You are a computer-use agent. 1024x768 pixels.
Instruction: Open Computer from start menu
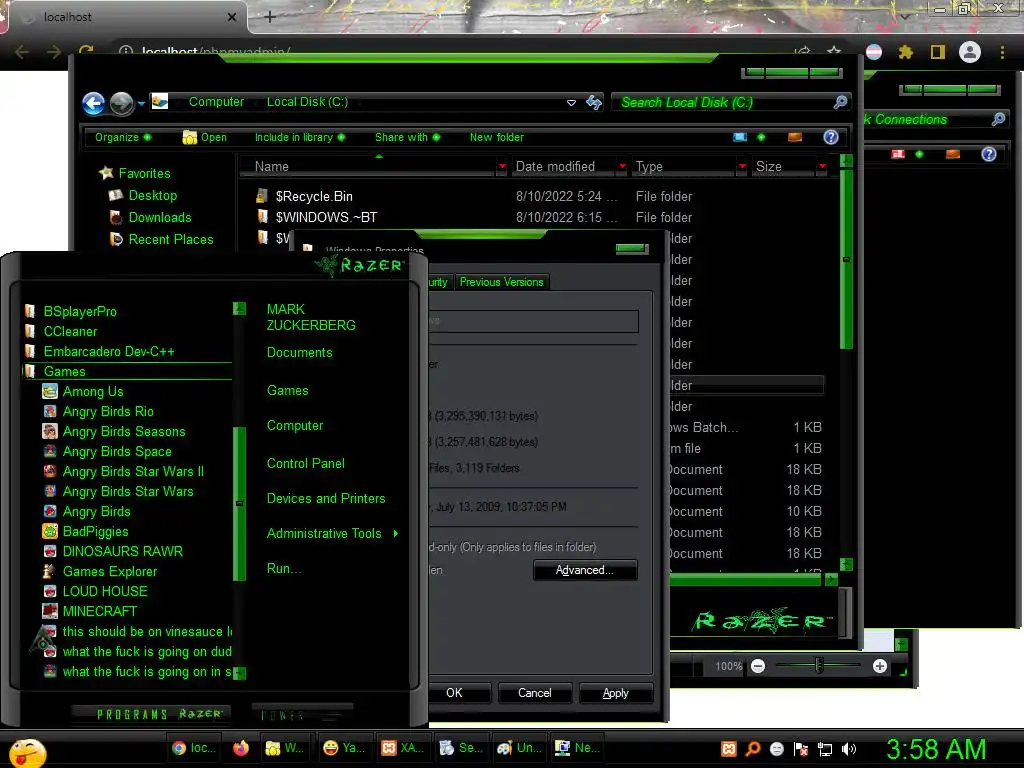point(295,426)
